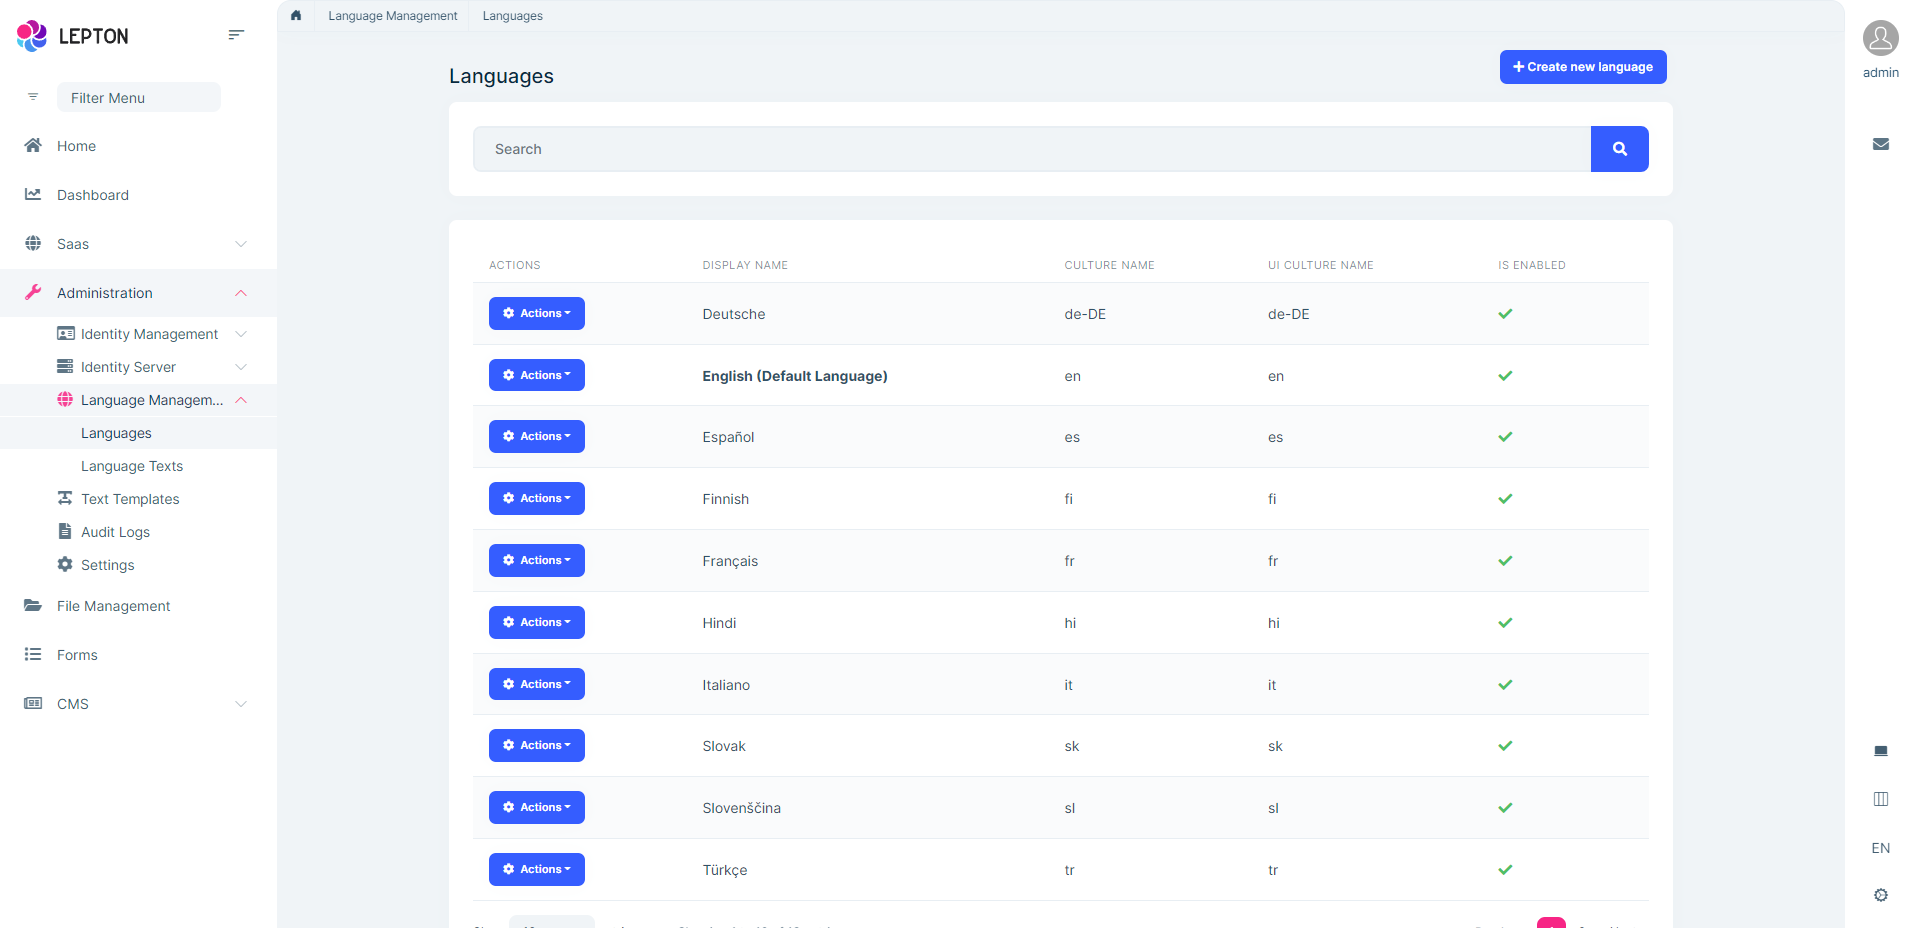Click the hamburger icon next to LEPTON logo

(x=236, y=34)
